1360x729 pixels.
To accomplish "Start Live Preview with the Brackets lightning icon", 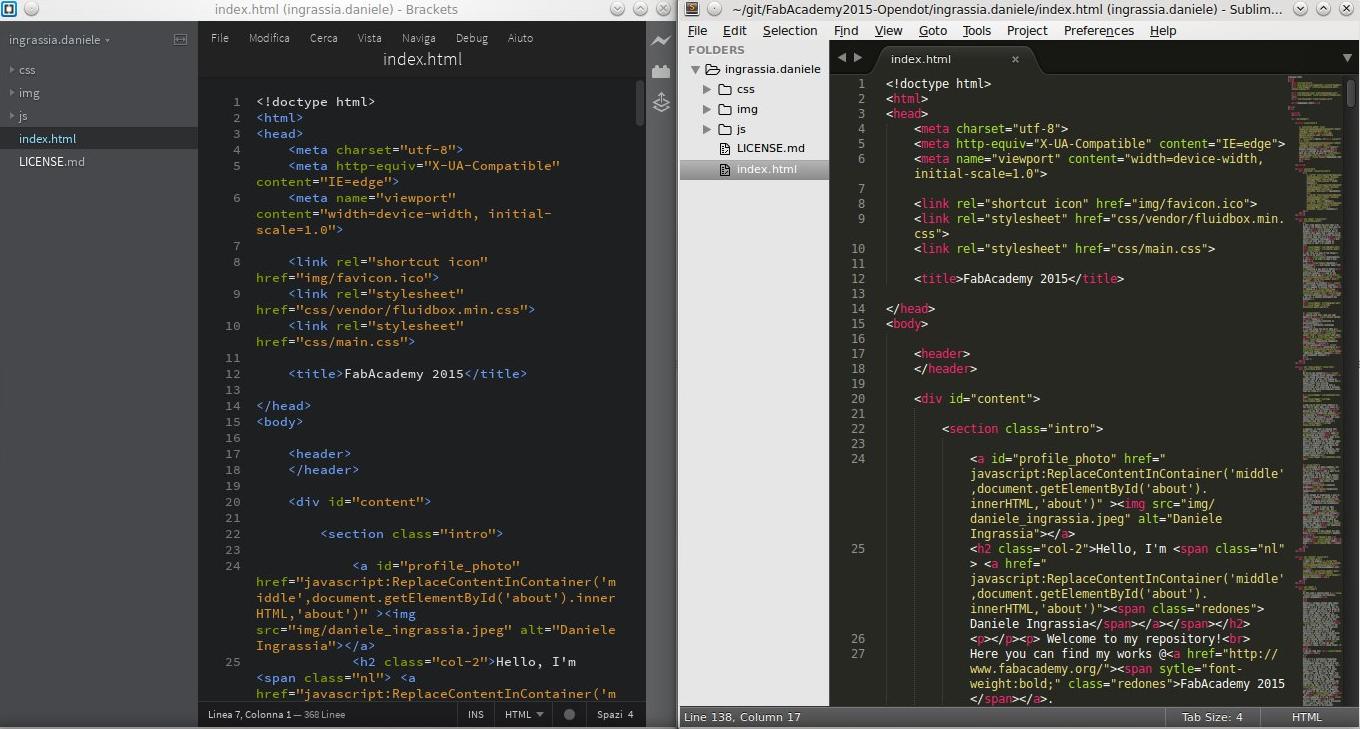I will 660,41.
